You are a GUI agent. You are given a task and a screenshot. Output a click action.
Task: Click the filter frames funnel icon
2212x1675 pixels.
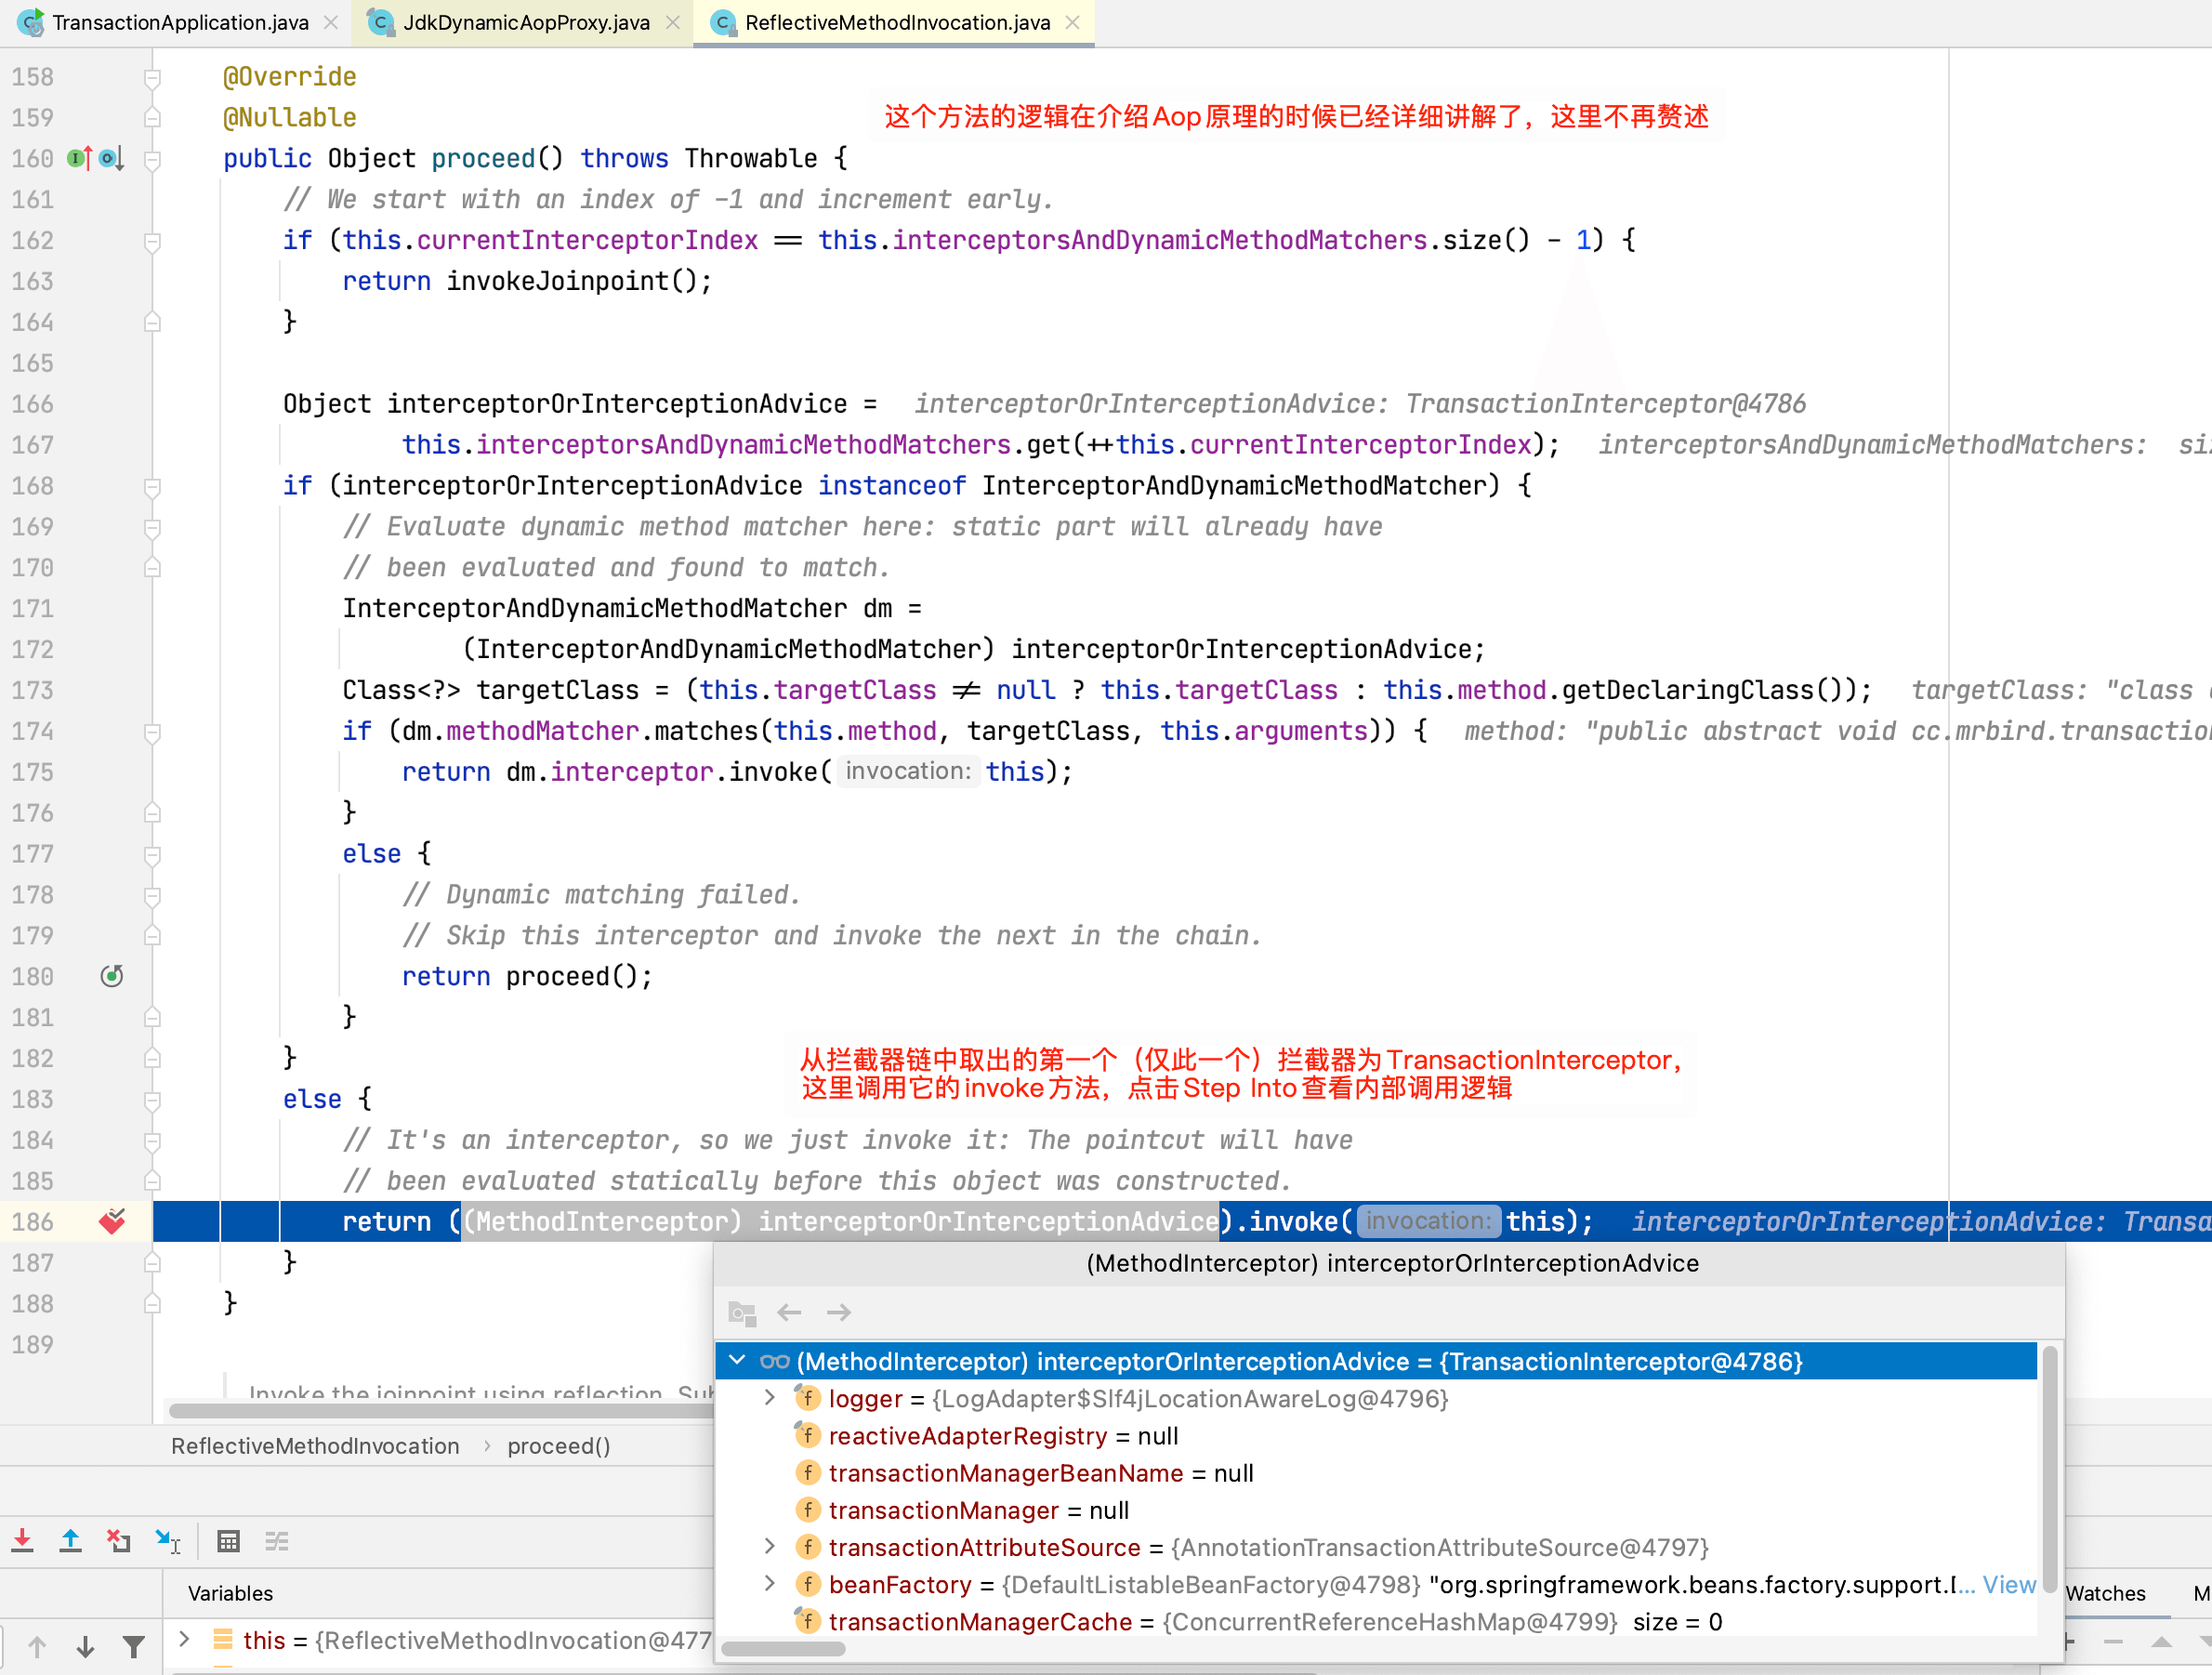coord(133,1645)
